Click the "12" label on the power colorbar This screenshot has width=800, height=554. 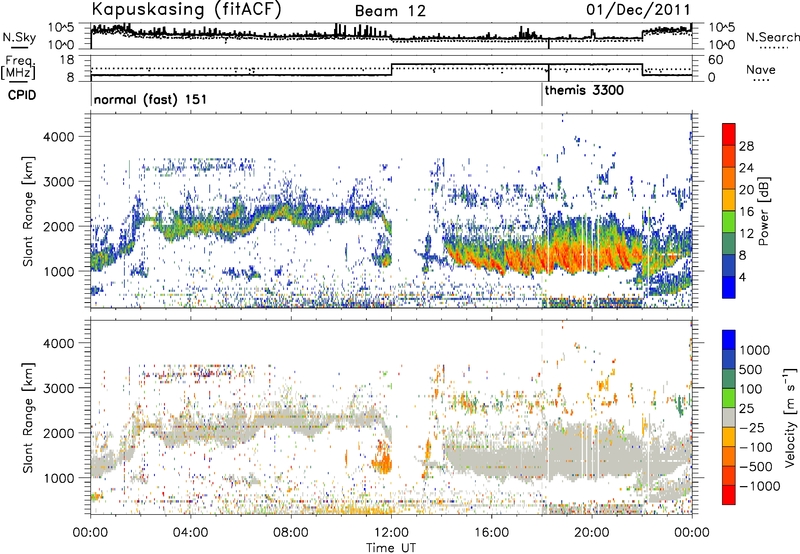746,234
